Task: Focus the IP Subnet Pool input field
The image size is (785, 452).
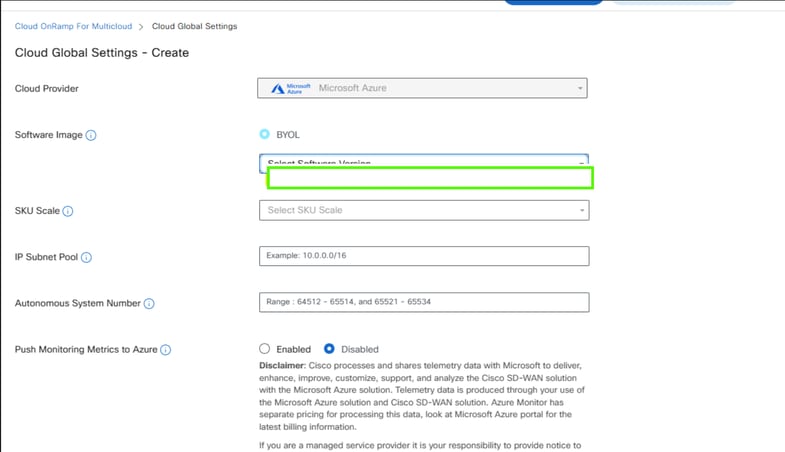Action: (x=423, y=256)
